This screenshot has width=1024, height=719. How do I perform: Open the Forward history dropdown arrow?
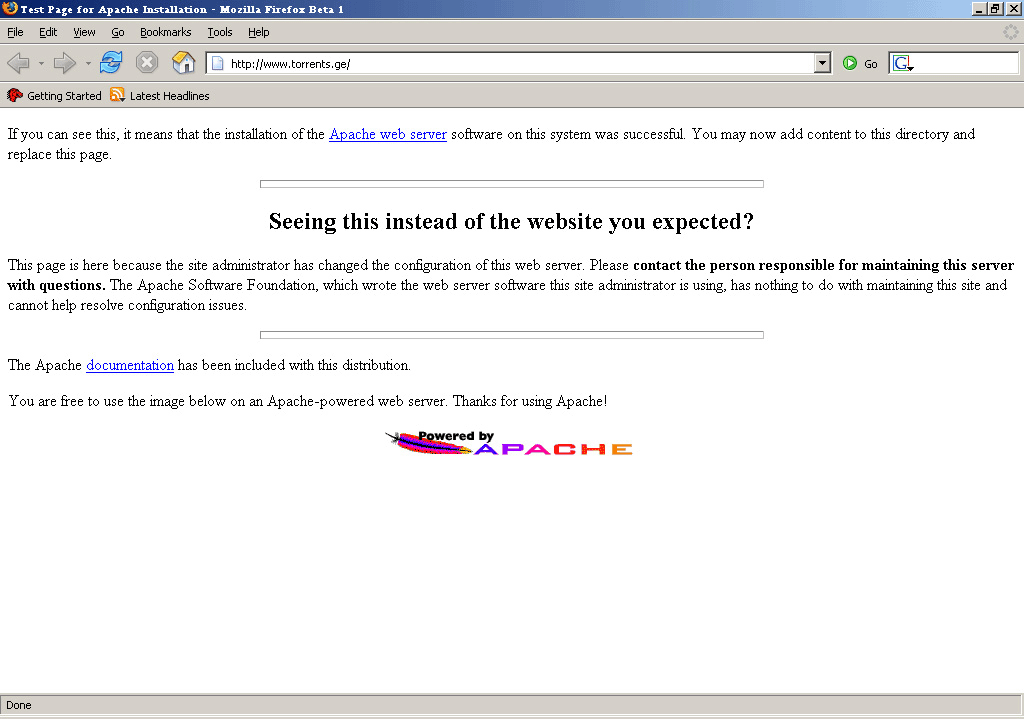88,63
